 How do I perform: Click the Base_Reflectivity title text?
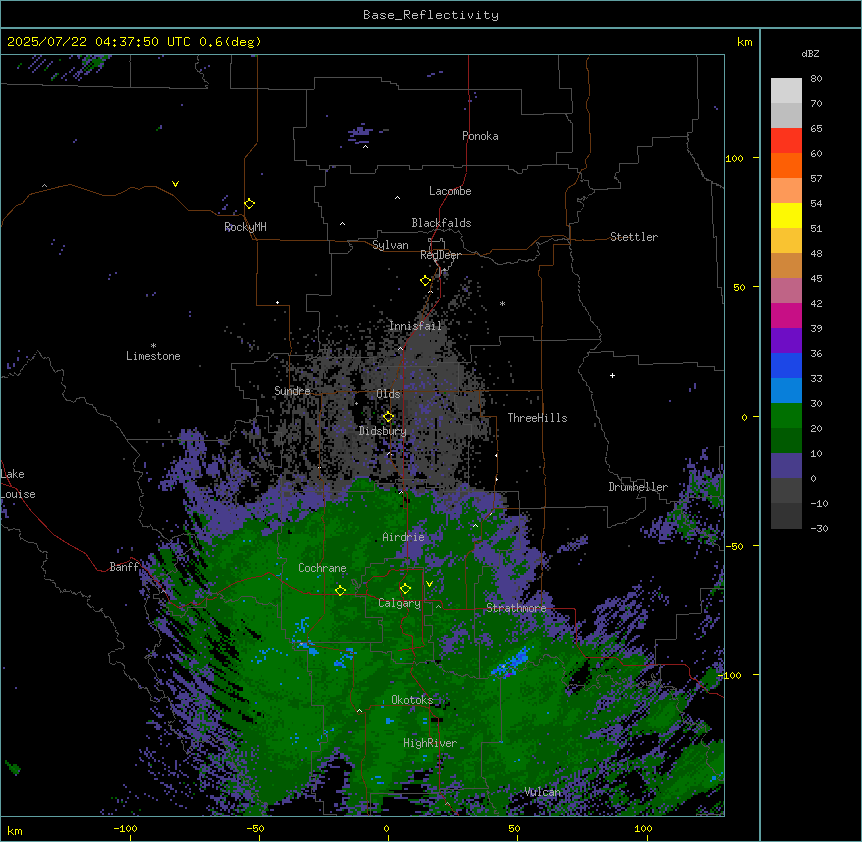pos(431,15)
